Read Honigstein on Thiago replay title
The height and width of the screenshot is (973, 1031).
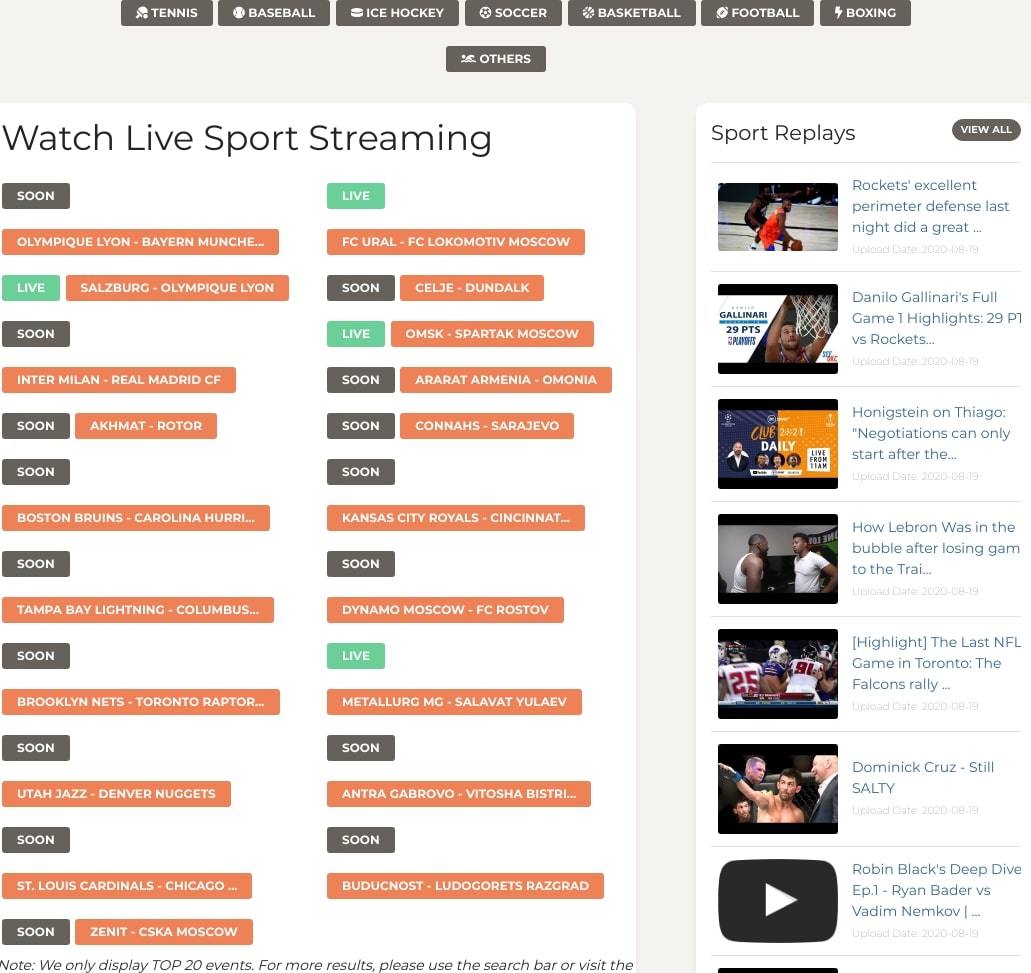coord(929,433)
